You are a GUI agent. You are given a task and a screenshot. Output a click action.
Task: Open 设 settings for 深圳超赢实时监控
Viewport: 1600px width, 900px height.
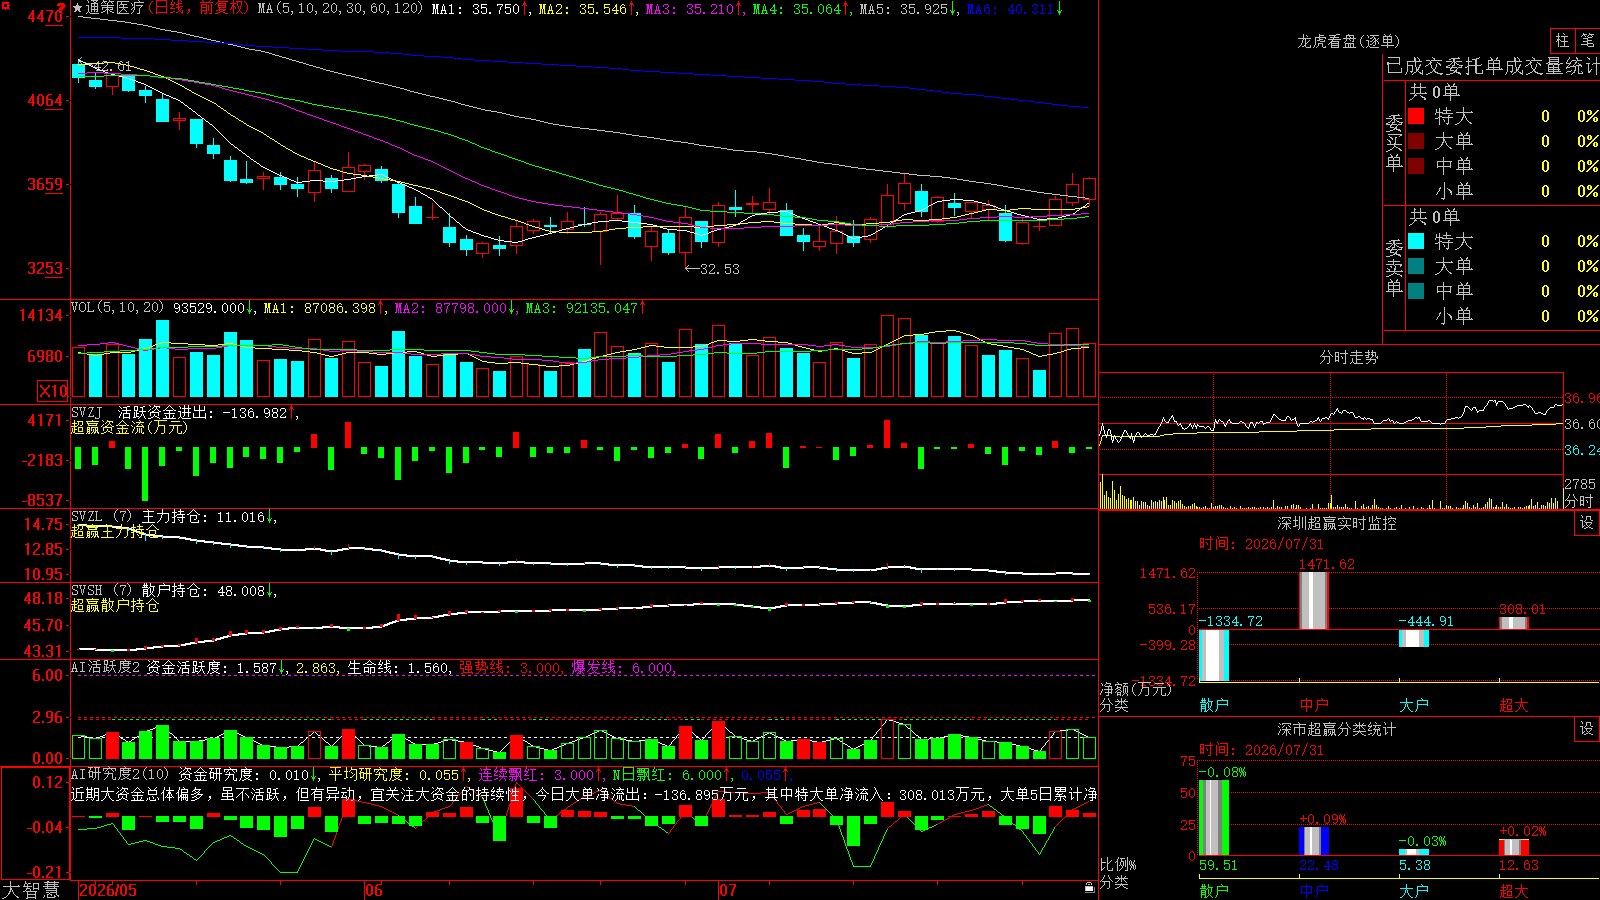[x=1587, y=523]
